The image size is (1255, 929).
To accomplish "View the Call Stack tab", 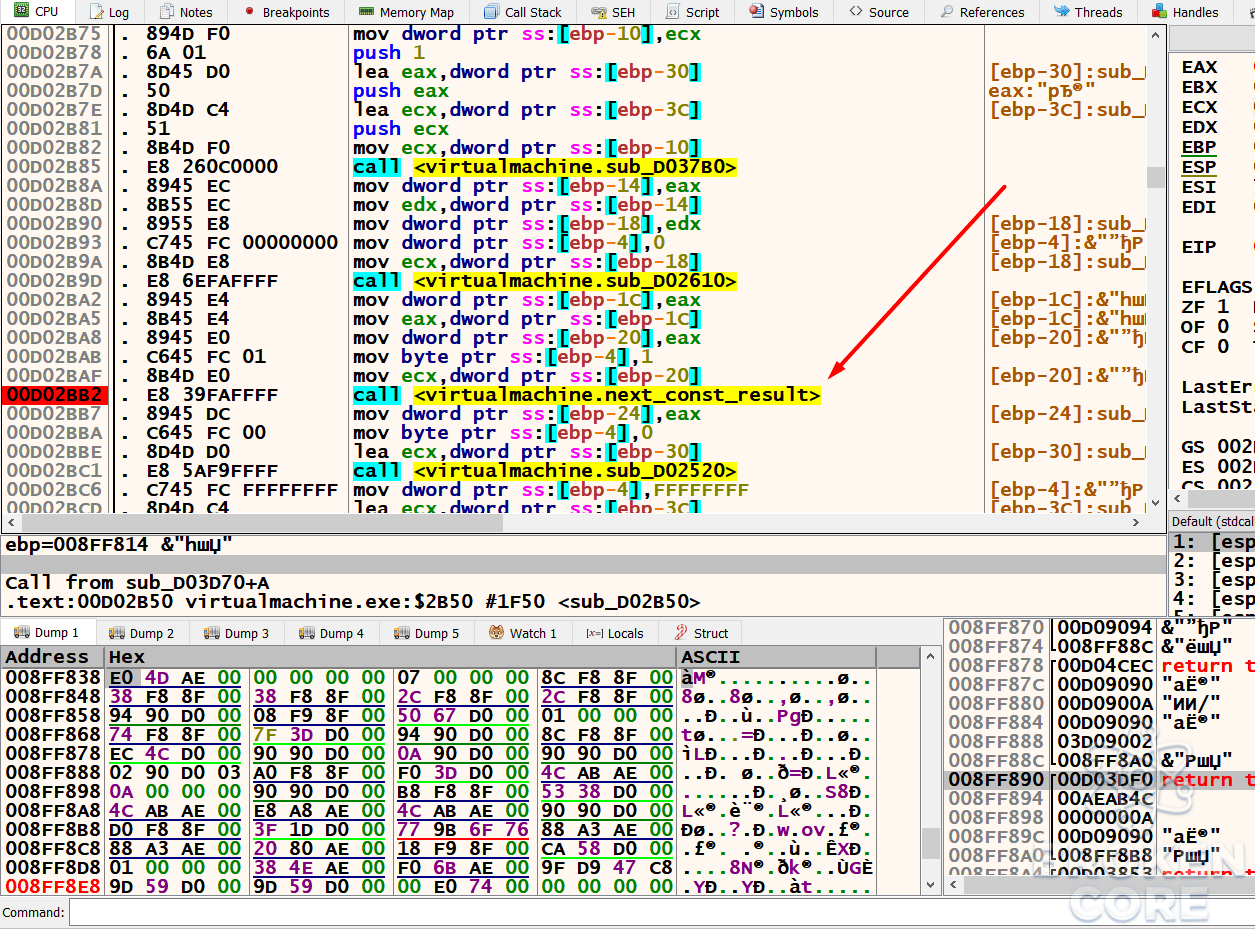I will tap(522, 12).
